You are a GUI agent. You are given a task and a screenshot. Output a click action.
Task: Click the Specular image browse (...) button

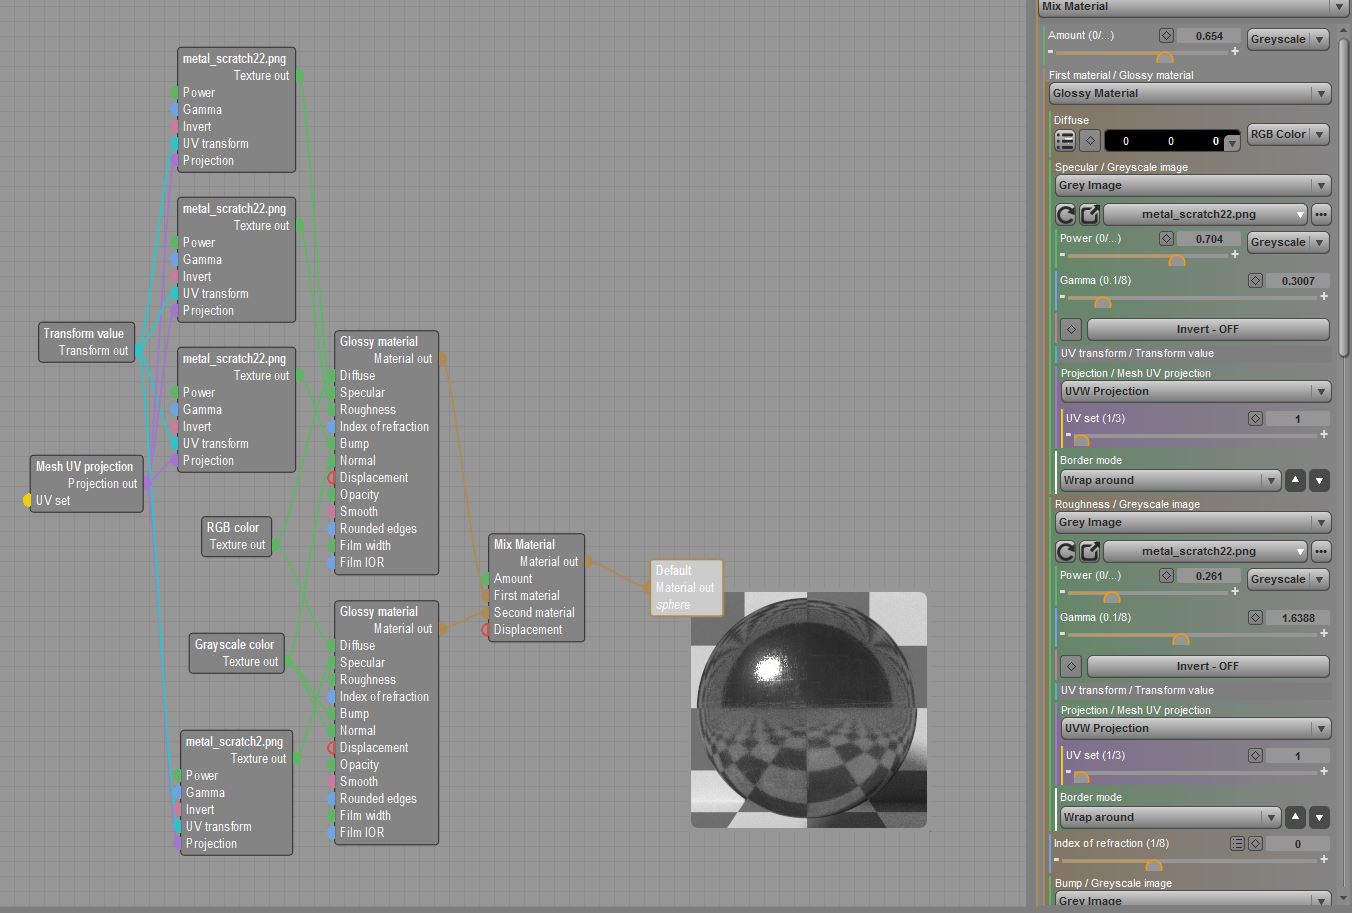pyautogui.click(x=1321, y=214)
